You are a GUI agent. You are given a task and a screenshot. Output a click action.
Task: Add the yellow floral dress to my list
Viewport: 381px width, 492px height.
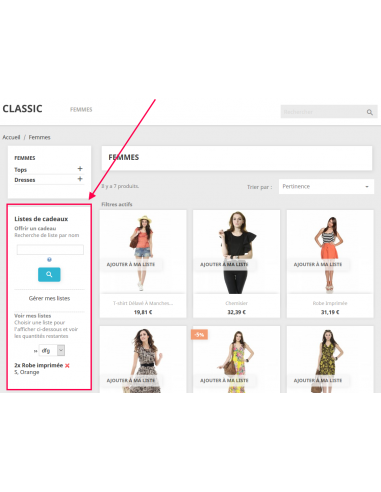(x=318, y=380)
